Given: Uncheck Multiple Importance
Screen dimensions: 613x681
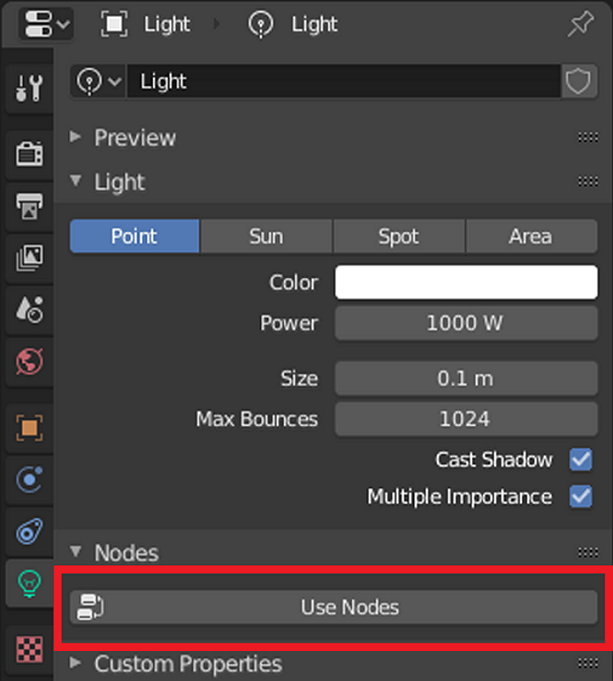Looking at the screenshot, I should click(581, 496).
